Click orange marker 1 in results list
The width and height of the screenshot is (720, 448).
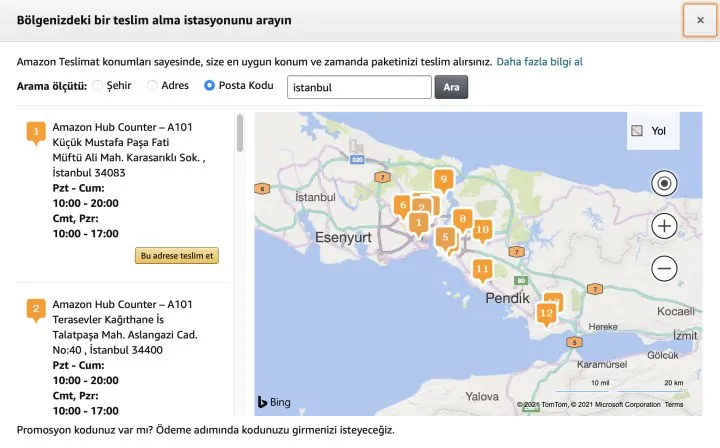[36, 133]
